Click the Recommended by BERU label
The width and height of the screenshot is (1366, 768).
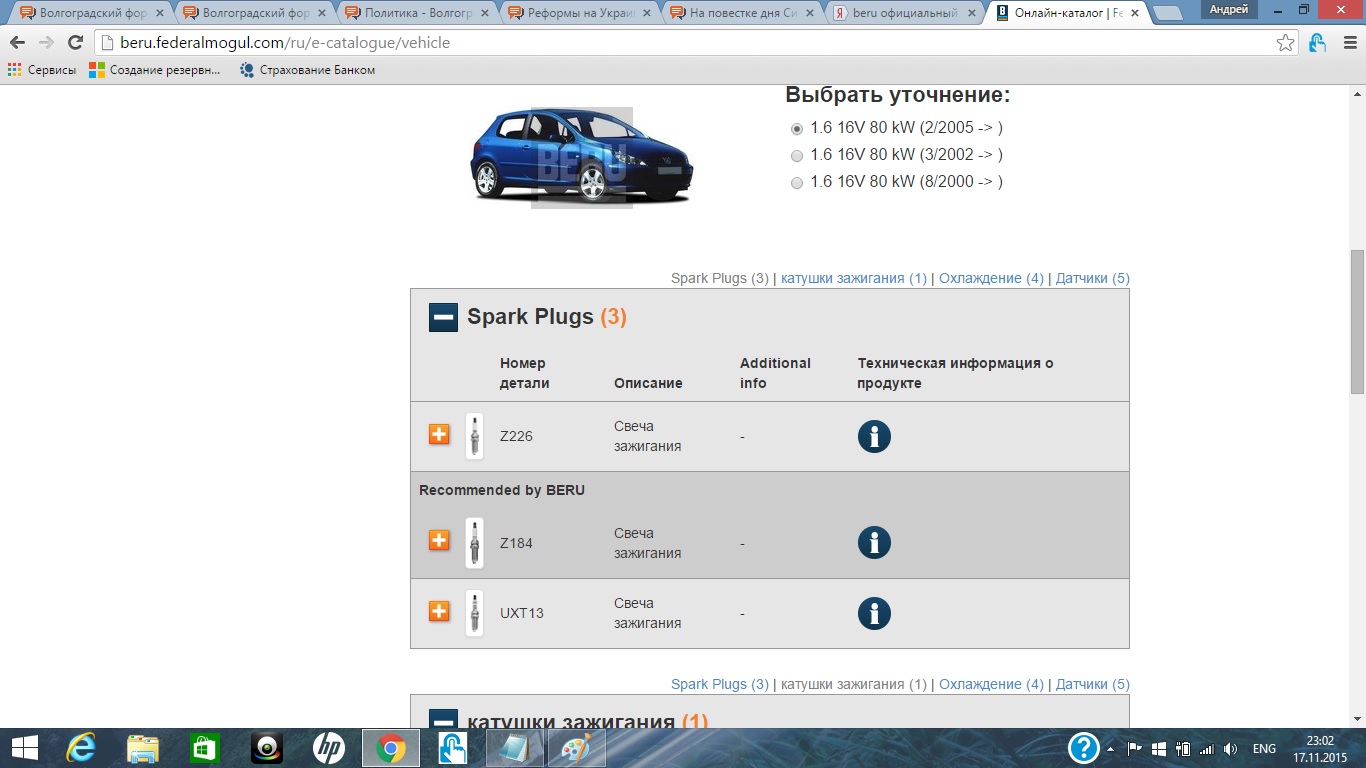502,490
